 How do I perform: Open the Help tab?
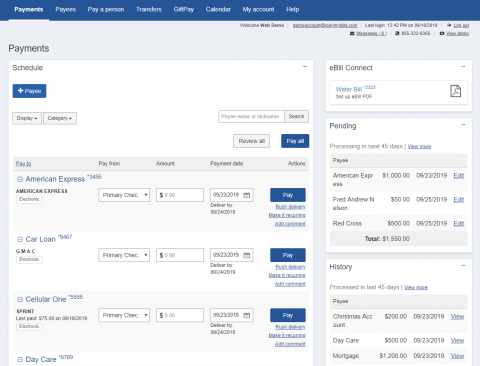(x=292, y=9)
